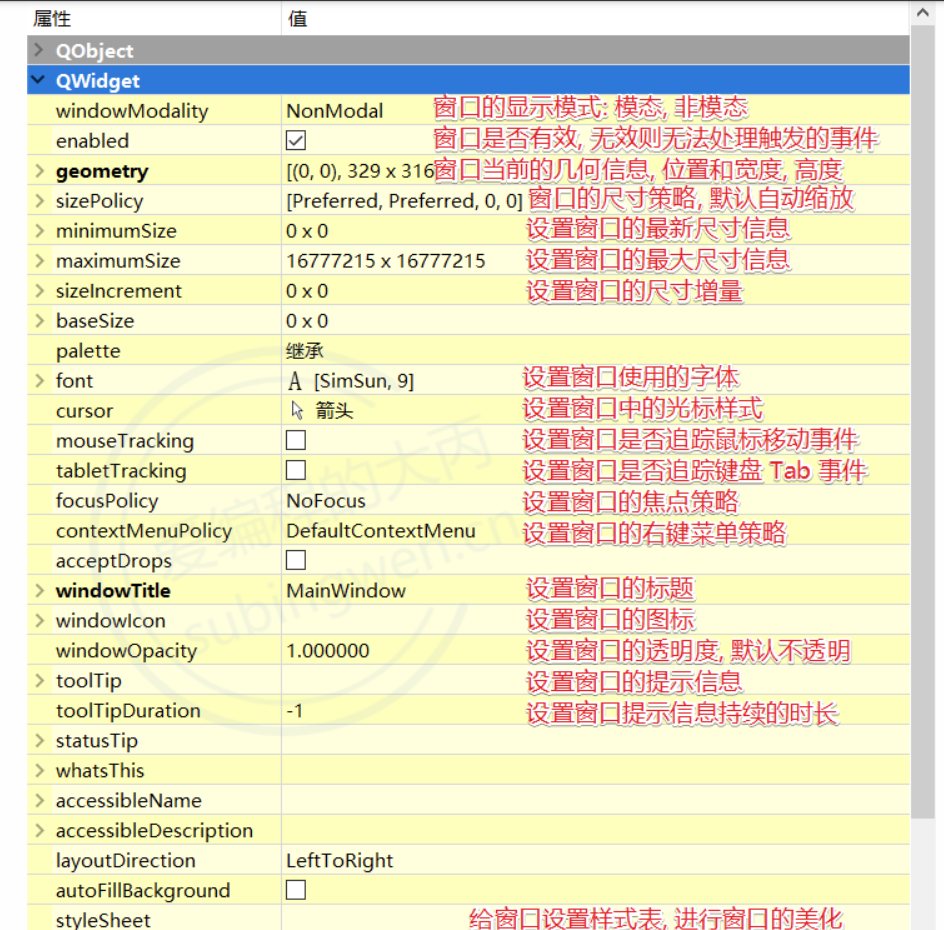Select the cursor property name
Viewport: 944px width, 930px height.
[x=84, y=411]
